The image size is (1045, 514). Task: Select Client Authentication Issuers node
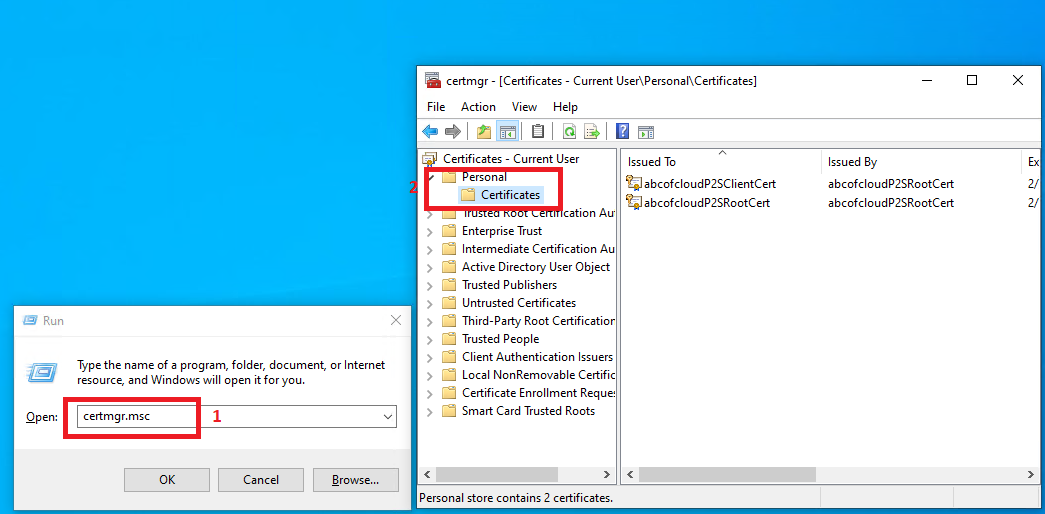(x=537, y=357)
